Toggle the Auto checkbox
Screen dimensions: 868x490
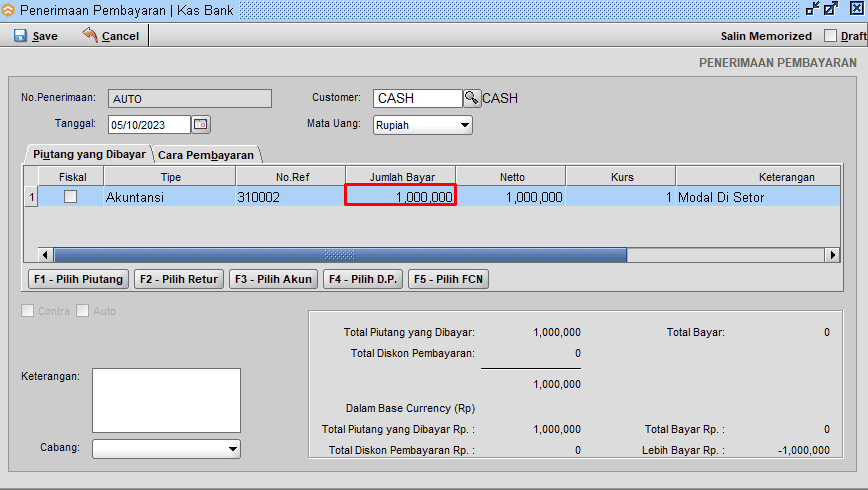(x=82, y=311)
